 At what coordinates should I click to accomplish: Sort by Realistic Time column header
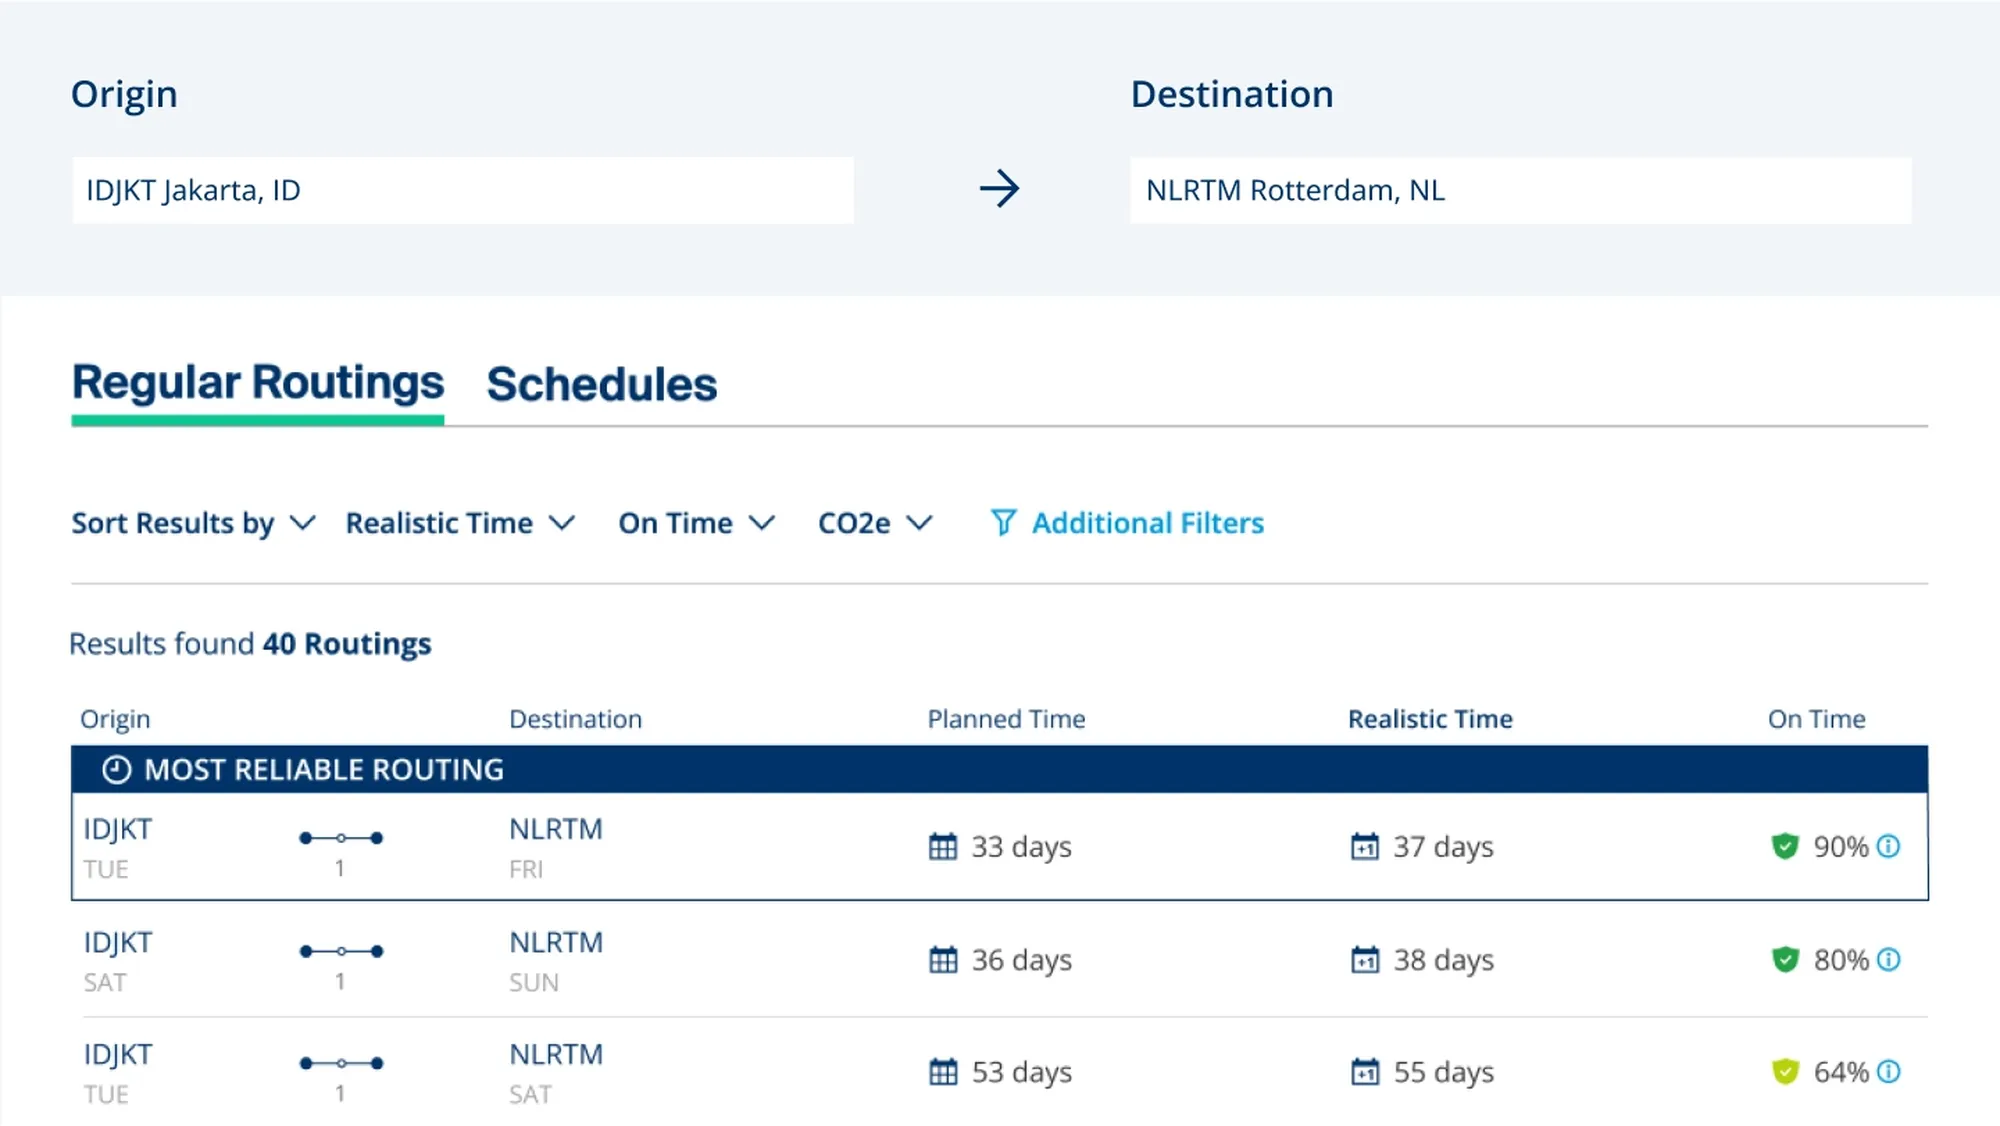click(x=1429, y=719)
